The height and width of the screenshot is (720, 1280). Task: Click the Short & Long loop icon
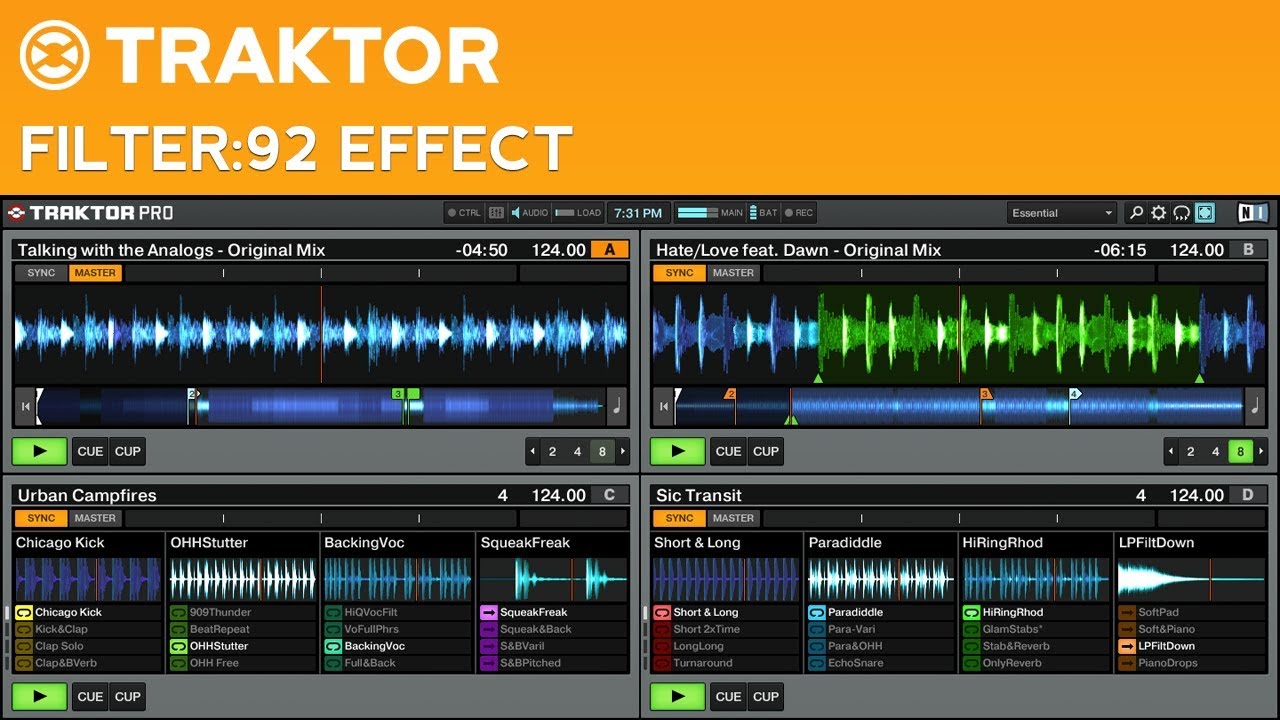click(662, 612)
